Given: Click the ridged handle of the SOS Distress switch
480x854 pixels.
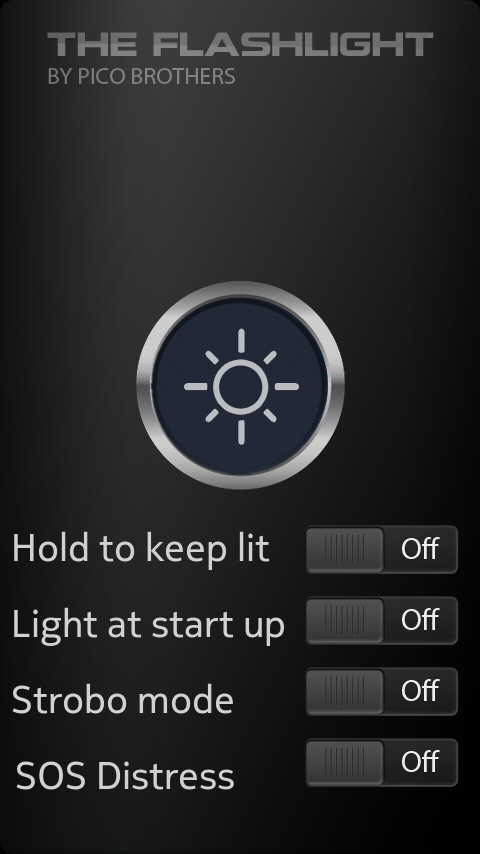Looking at the screenshot, I should (x=345, y=762).
